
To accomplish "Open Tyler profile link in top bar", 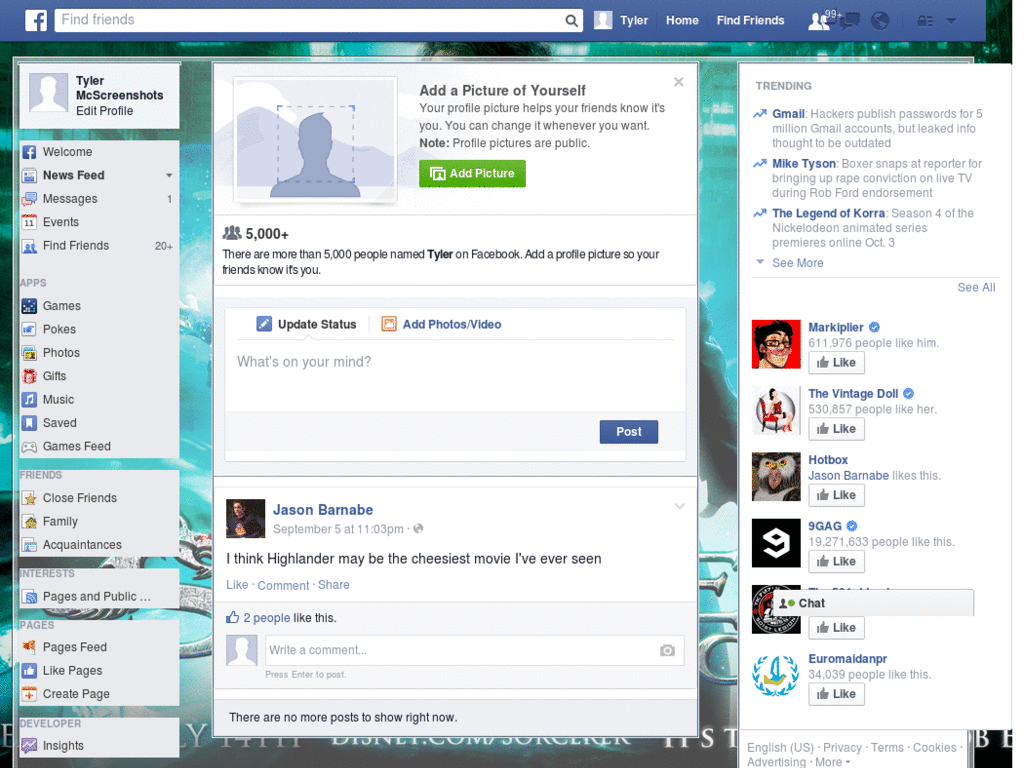I will pos(633,20).
